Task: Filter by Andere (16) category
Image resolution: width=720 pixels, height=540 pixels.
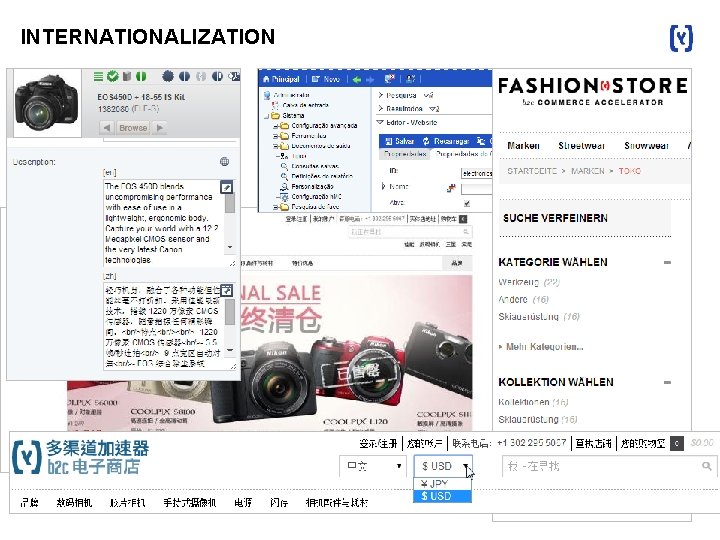Action: tap(523, 299)
